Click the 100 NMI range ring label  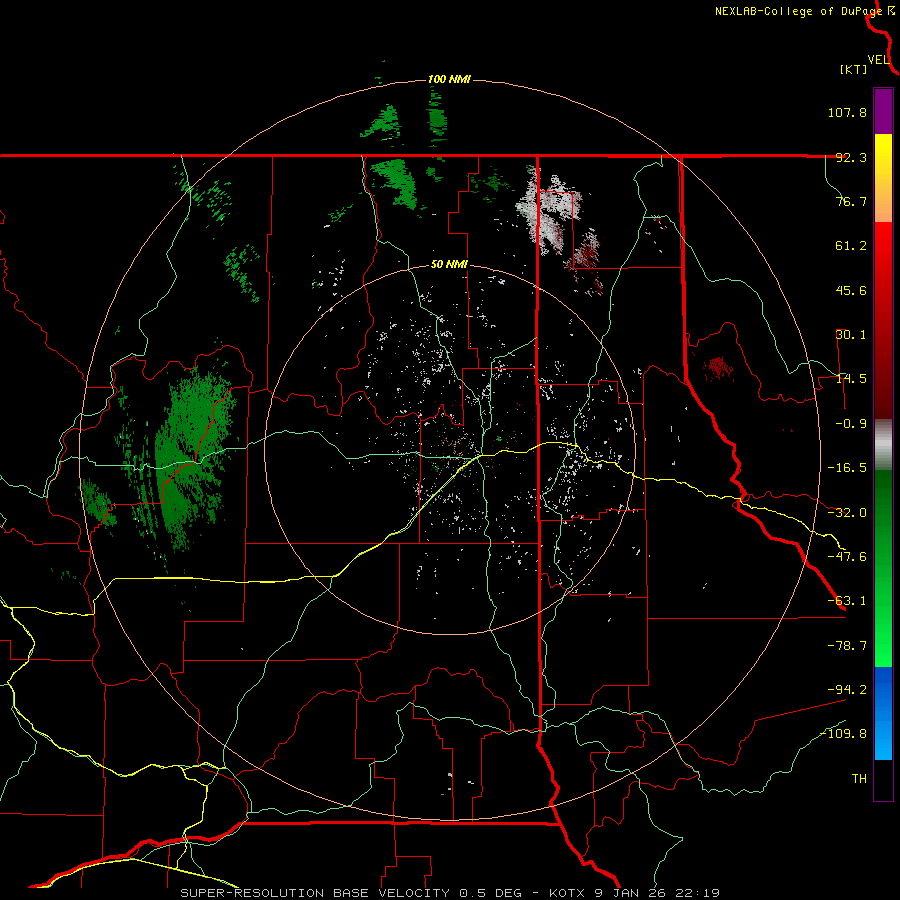pyautogui.click(x=449, y=79)
